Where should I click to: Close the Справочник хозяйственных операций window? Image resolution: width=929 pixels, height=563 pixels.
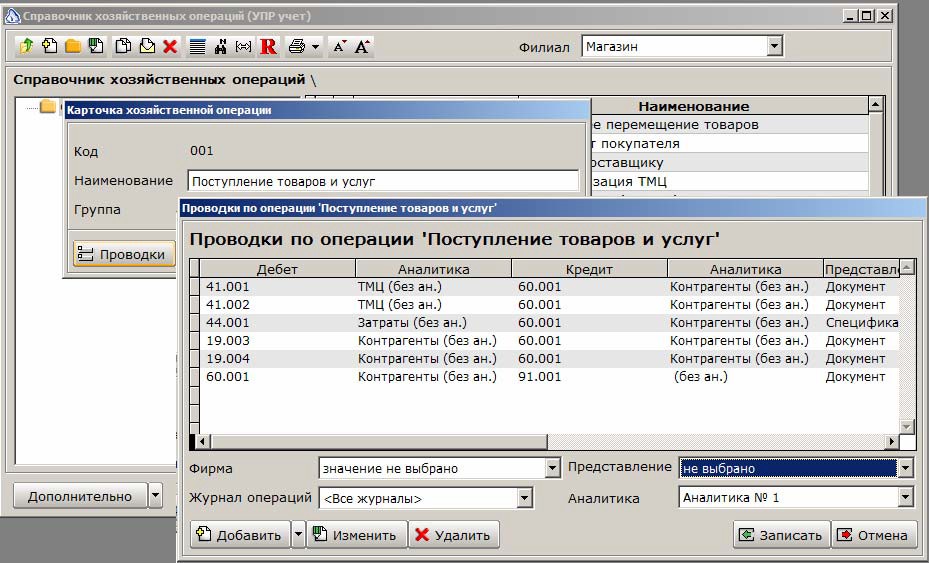tap(885, 16)
